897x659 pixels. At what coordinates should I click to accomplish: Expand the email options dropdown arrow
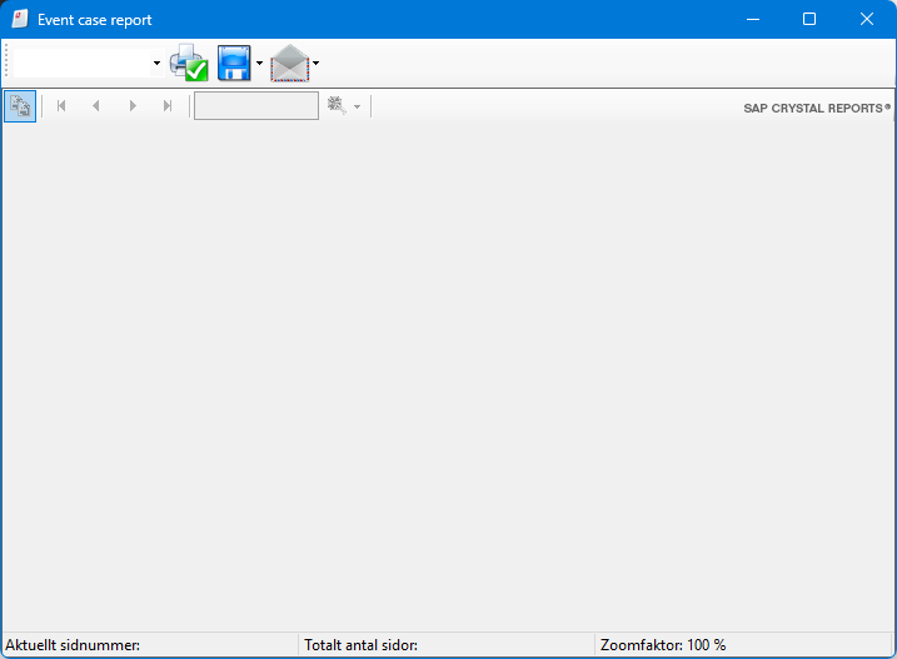tap(316, 63)
